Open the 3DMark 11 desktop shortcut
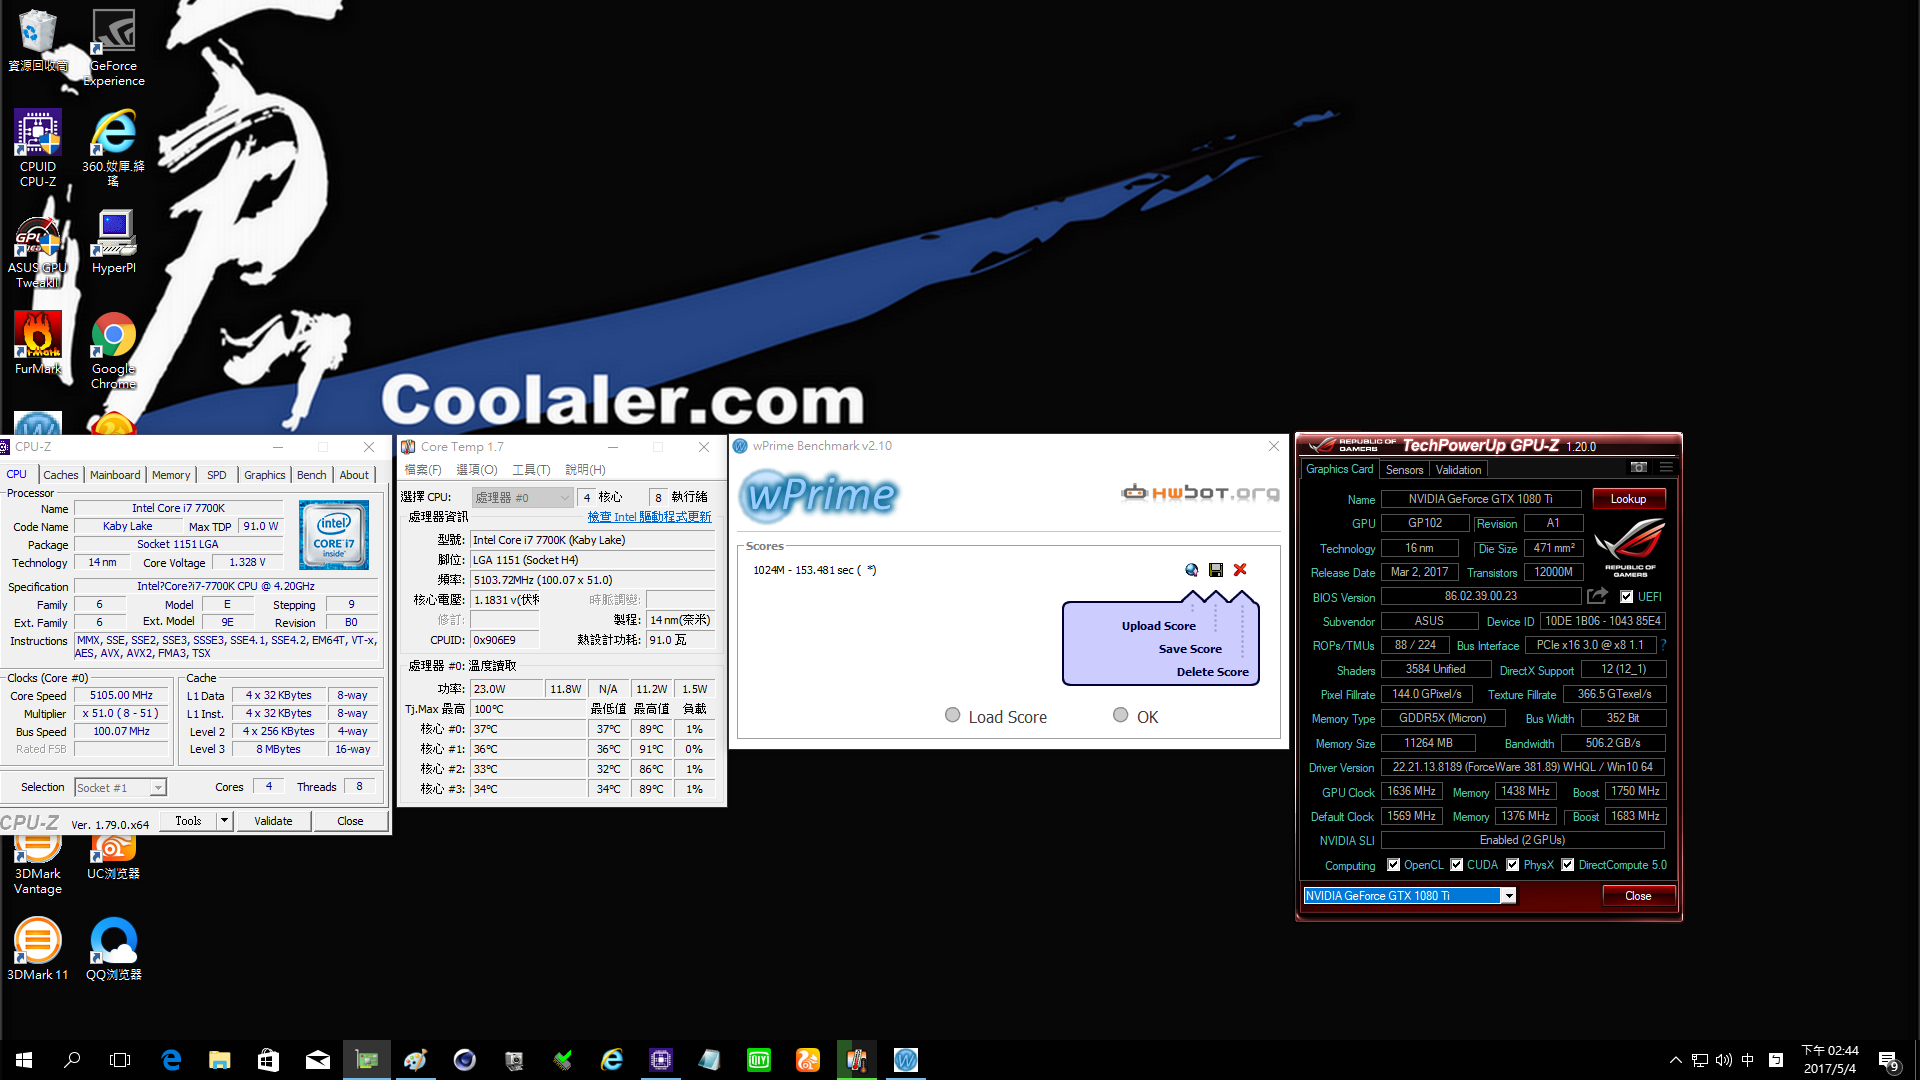1920x1080 pixels. pyautogui.click(x=38, y=949)
